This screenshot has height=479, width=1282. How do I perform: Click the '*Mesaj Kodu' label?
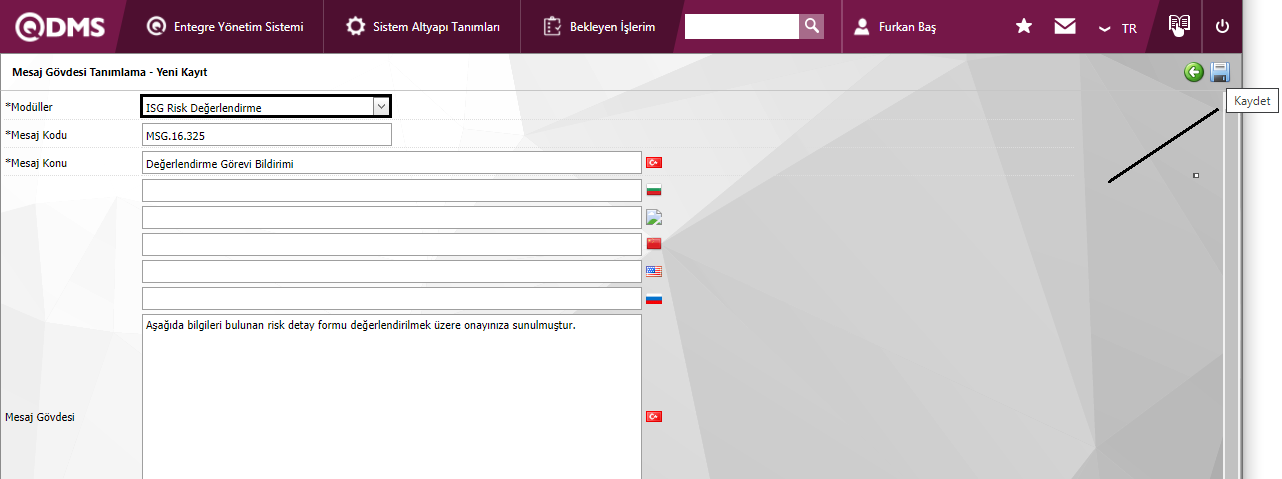[x=36, y=135]
